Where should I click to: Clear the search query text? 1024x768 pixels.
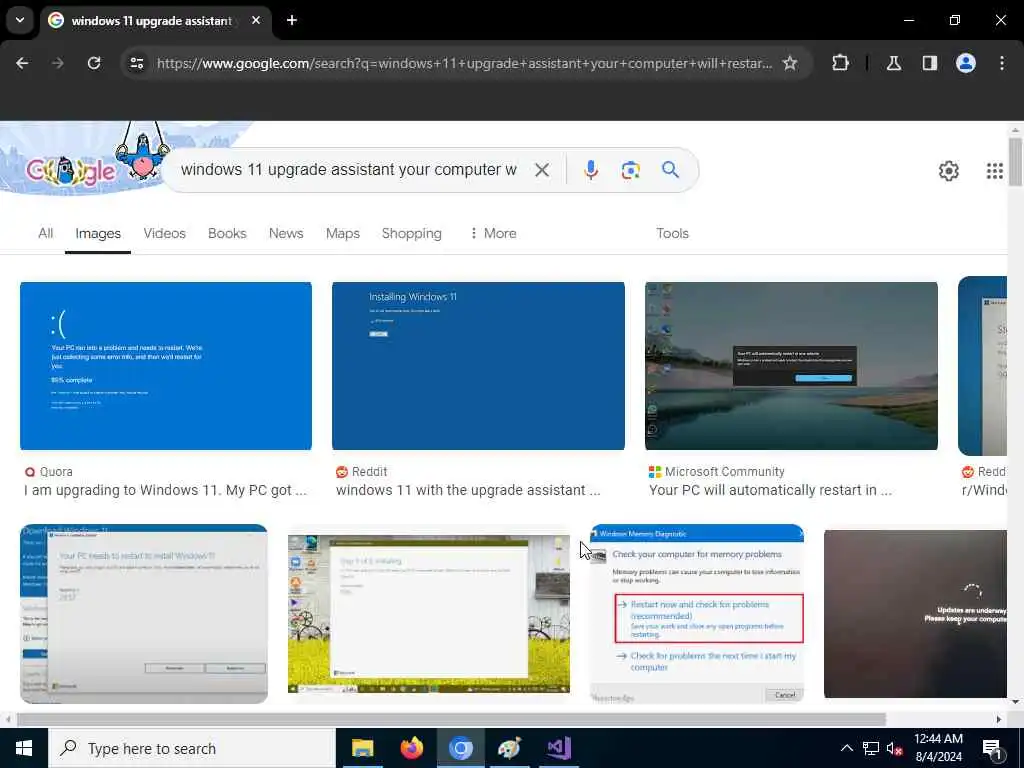pyautogui.click(x=541, y=170)
